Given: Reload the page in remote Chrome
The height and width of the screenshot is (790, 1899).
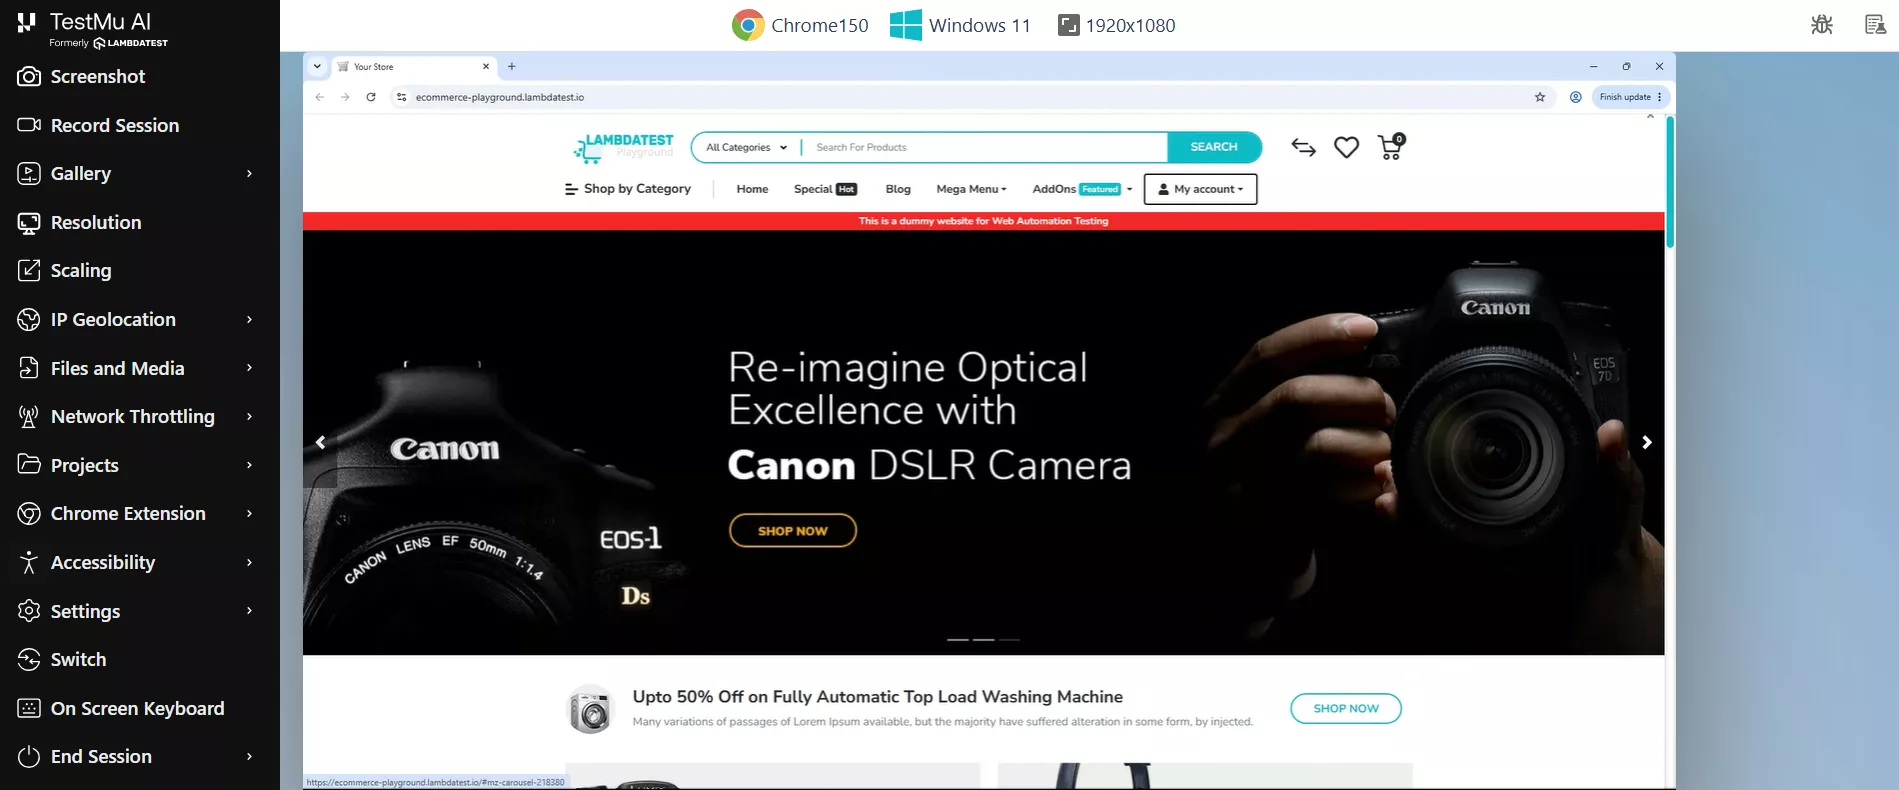Looking at the screenshot, I should click(x=371, y=97).
